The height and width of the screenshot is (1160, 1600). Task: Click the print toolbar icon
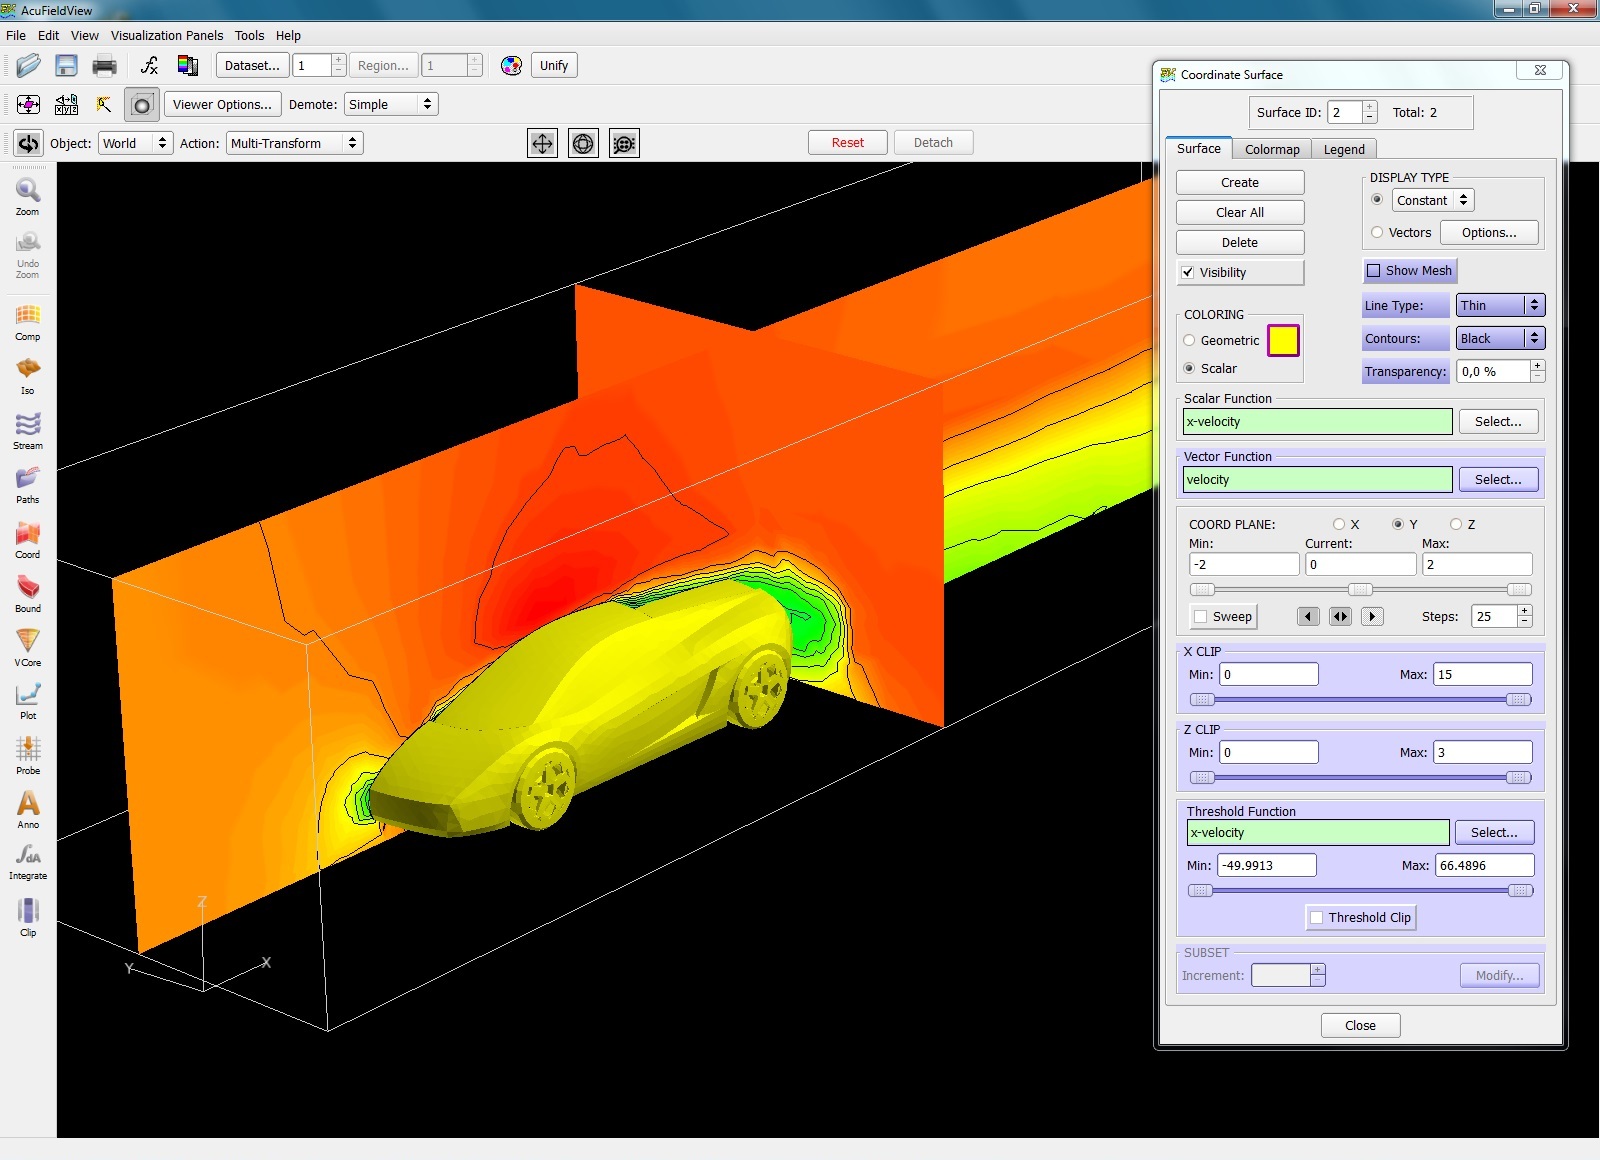pos(104,66)
